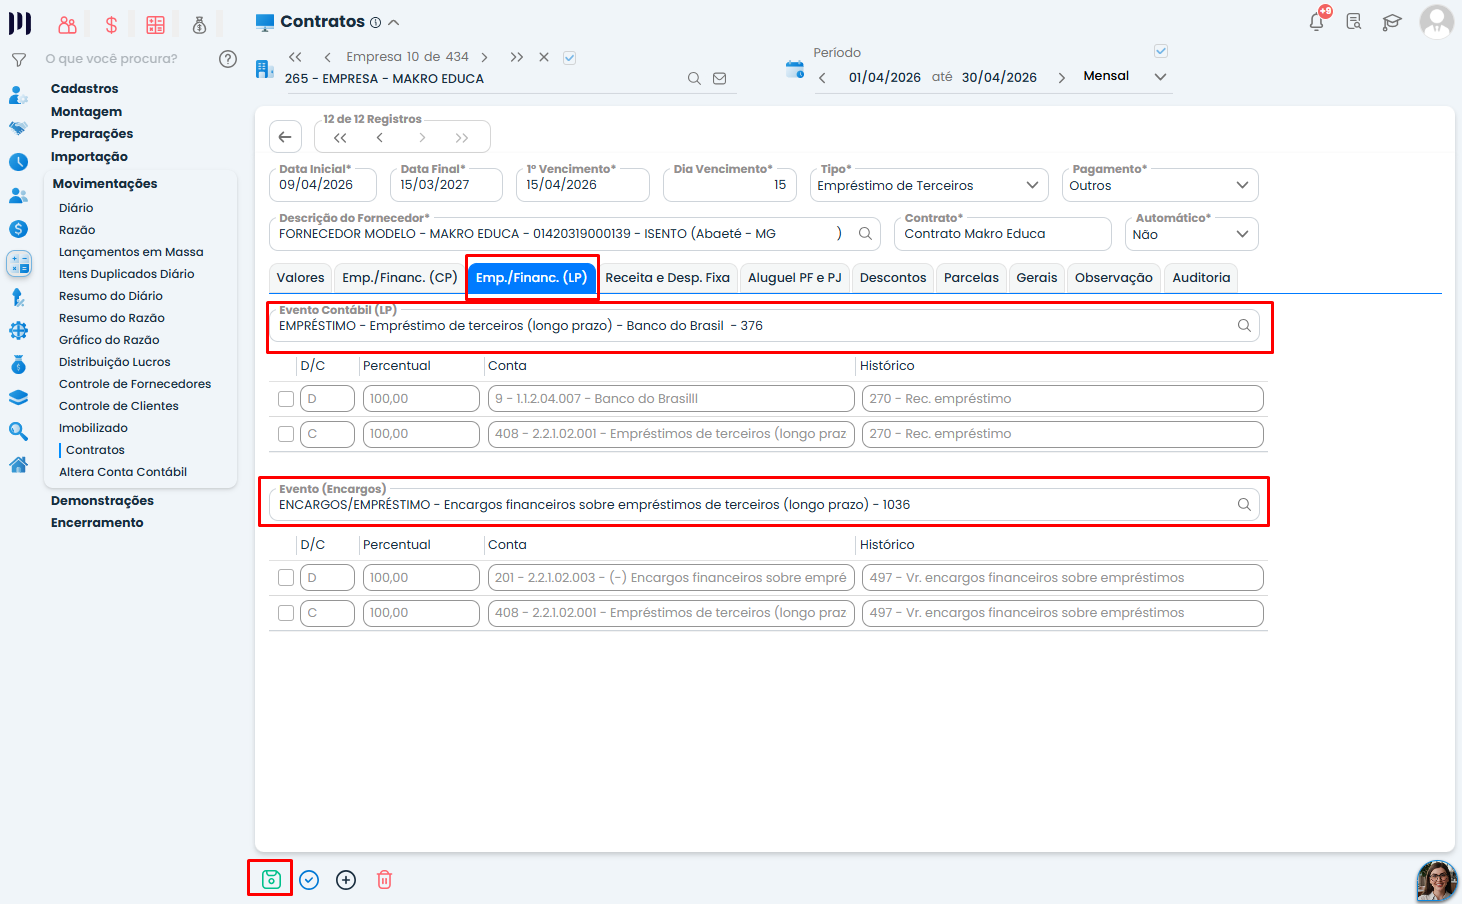Add a new record with plus icon
This screenshot has height=904, width=1462.
click(346, 880)
